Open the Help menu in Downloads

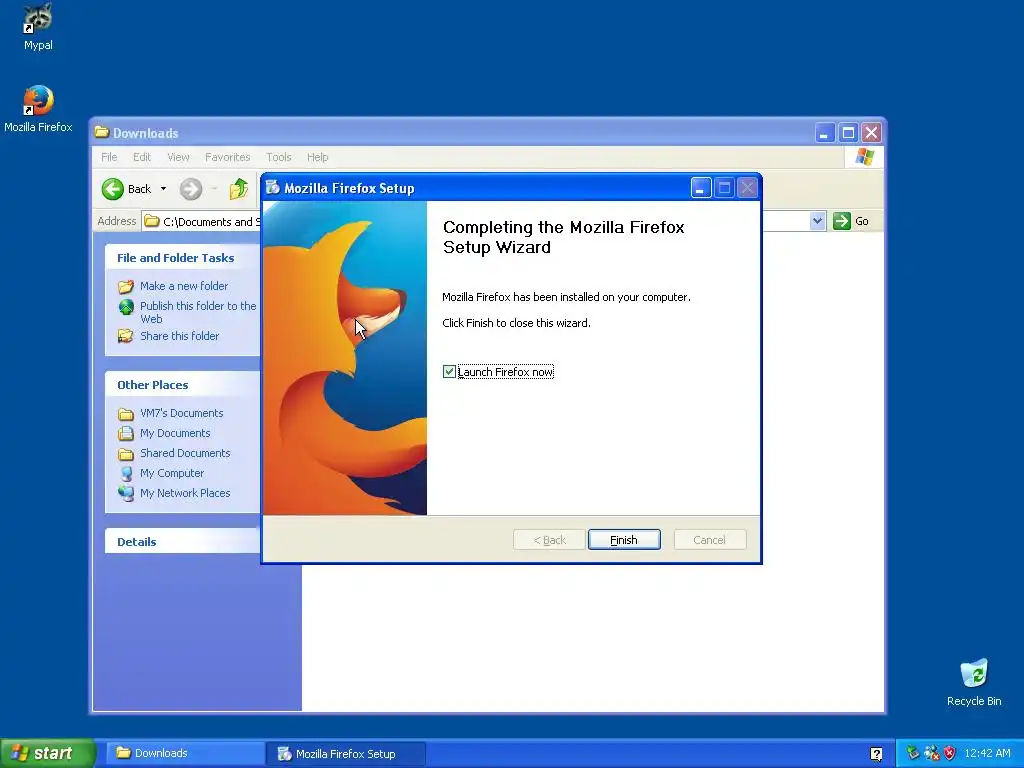coord(317,157)
